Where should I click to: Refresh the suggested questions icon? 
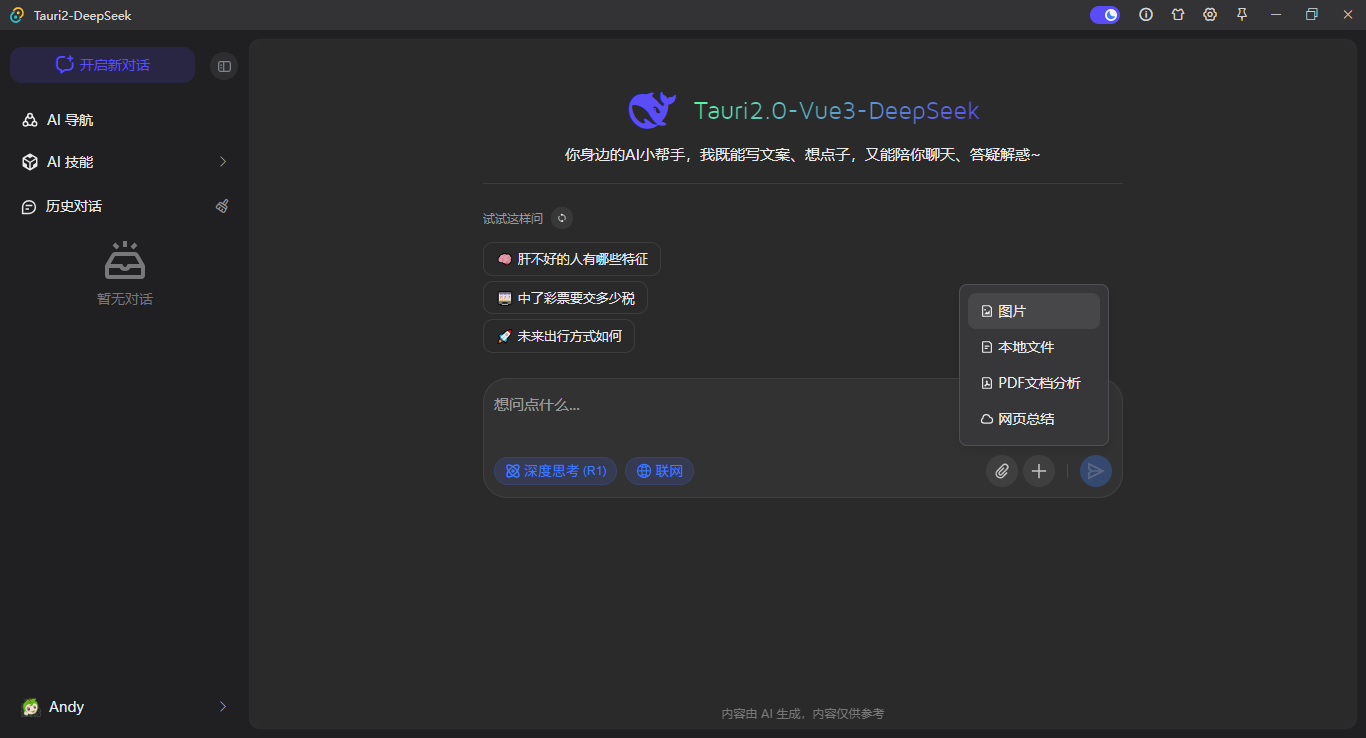click(561, 217)
